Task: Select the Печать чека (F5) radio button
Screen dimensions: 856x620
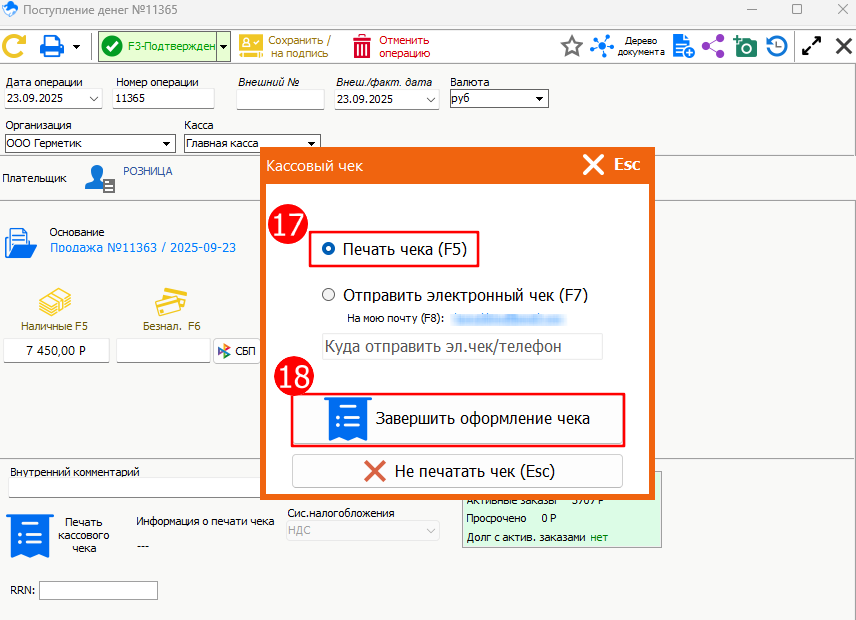Action: pyautogui.click(x=329, y=249)
